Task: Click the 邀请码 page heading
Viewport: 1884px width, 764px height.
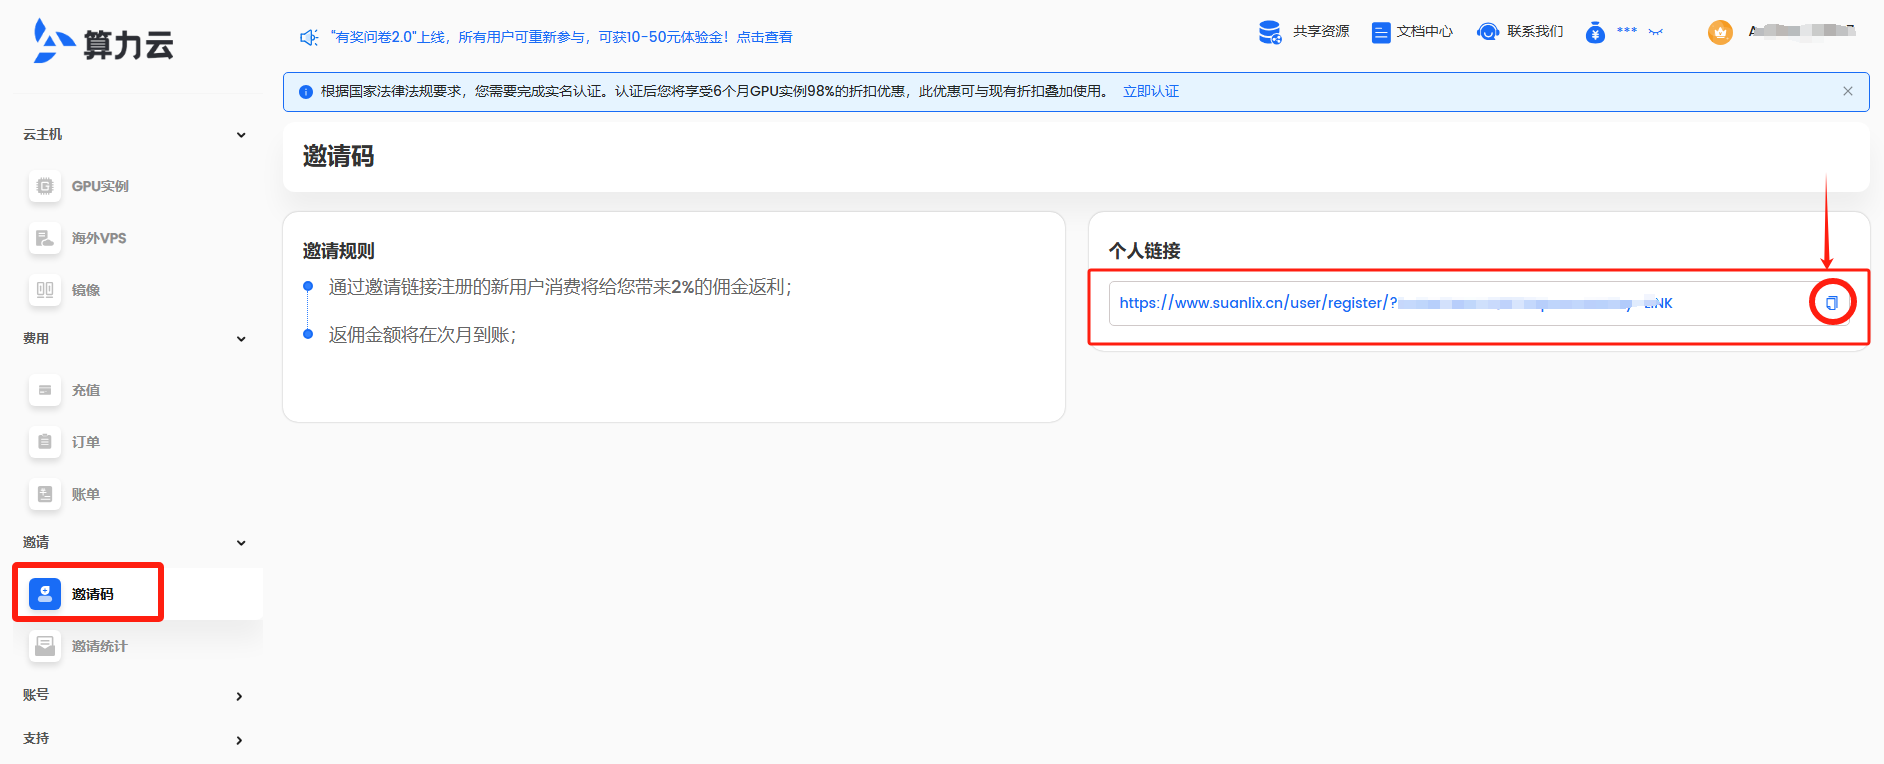Action: (338, 157)
